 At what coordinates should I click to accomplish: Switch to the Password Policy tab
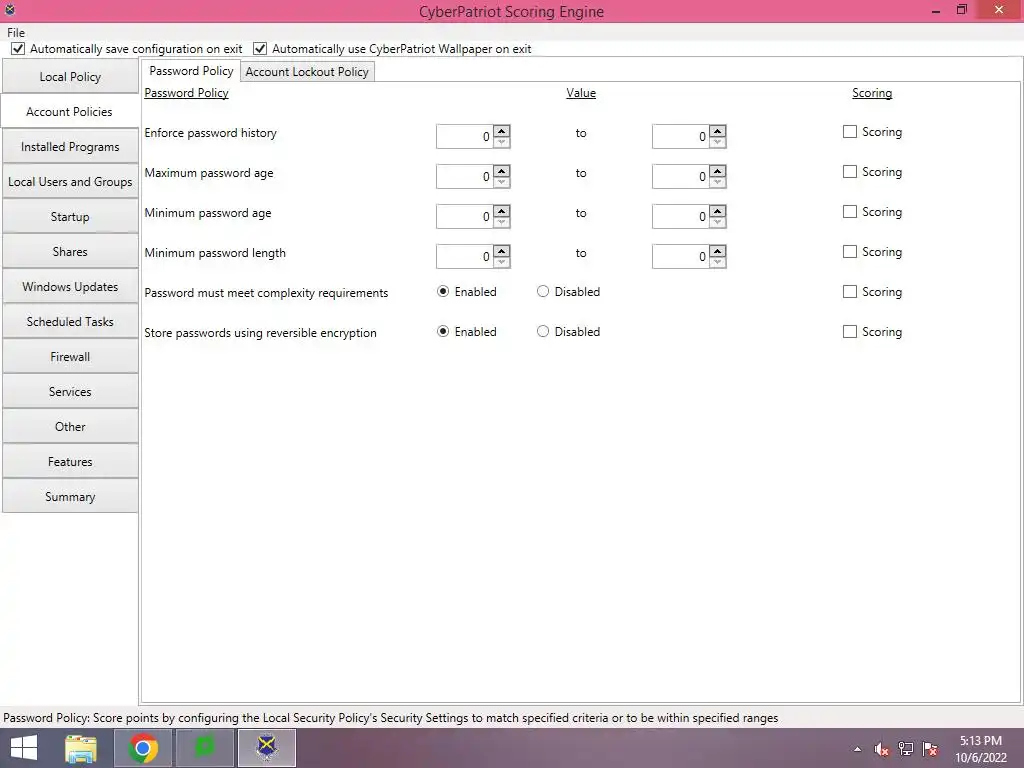click(191, 71)
